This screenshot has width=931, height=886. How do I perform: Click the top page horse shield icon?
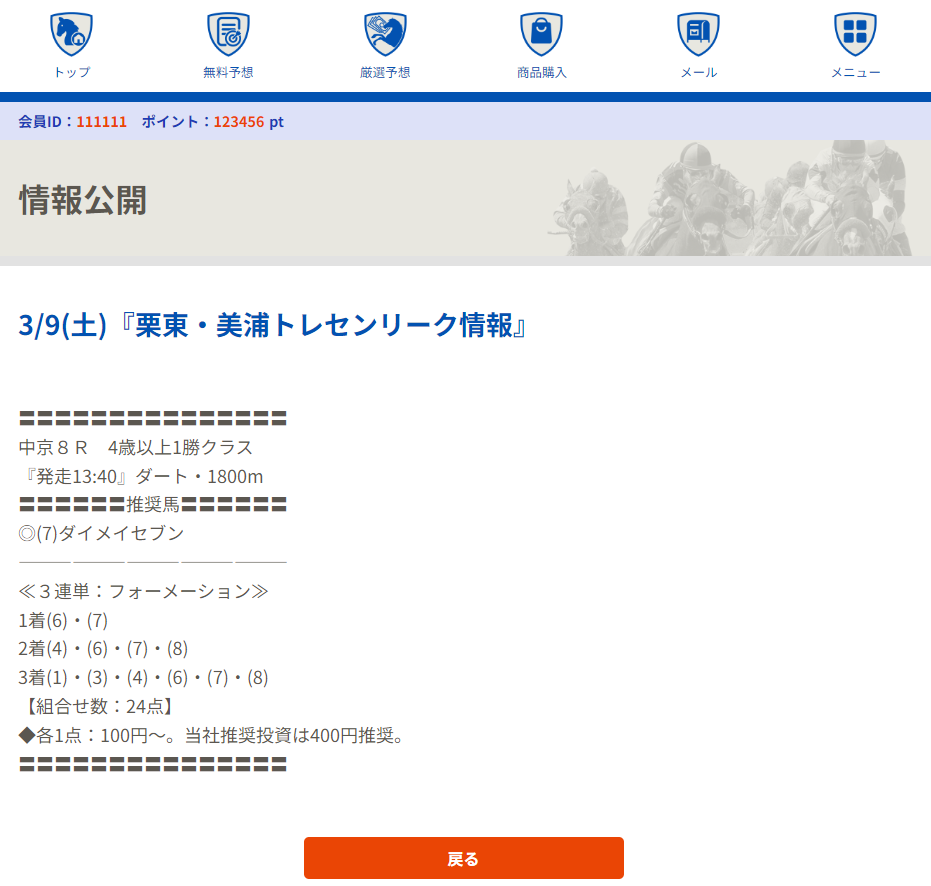71,34
